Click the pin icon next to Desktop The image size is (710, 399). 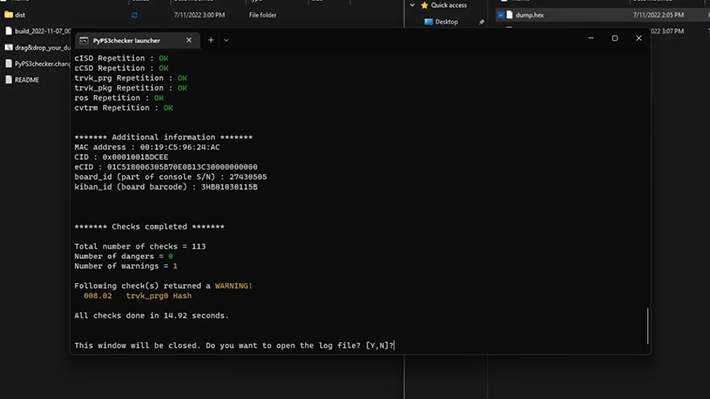(481, 22)
